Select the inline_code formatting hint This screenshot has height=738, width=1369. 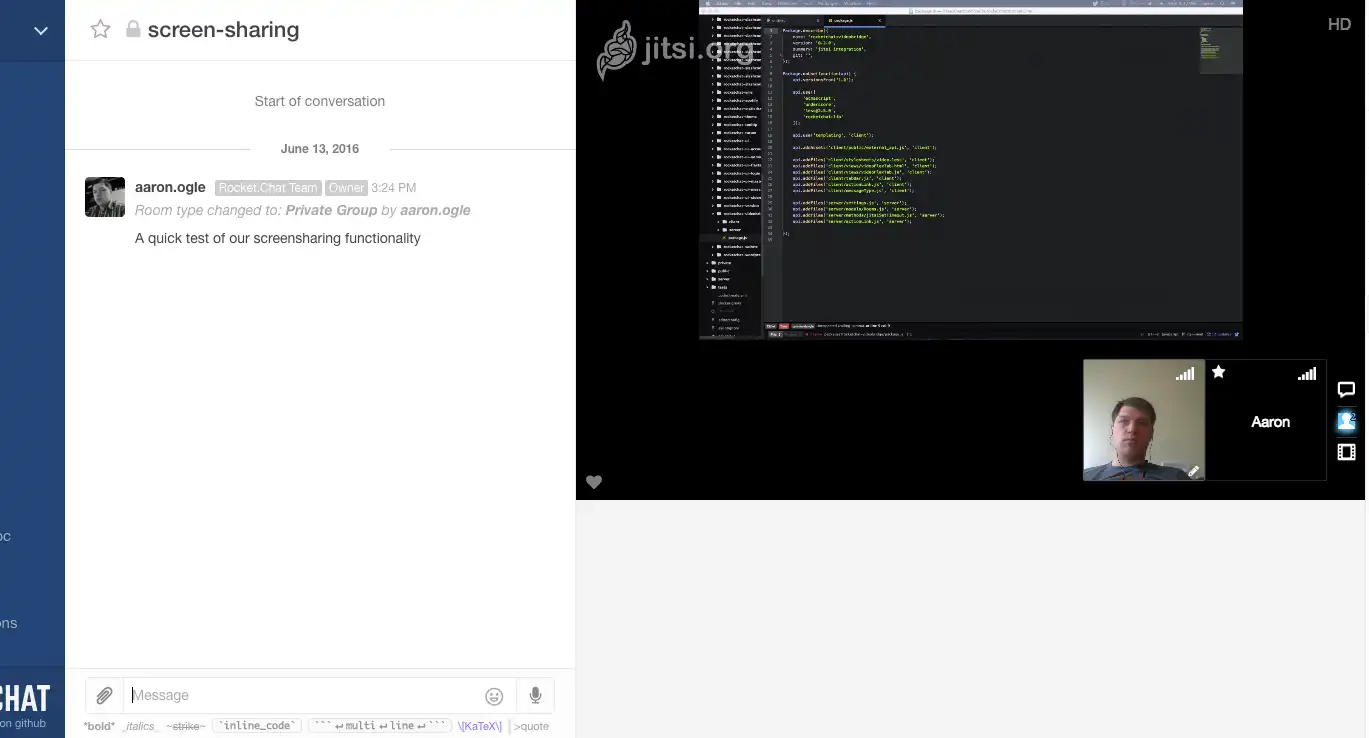coord(256,725)
